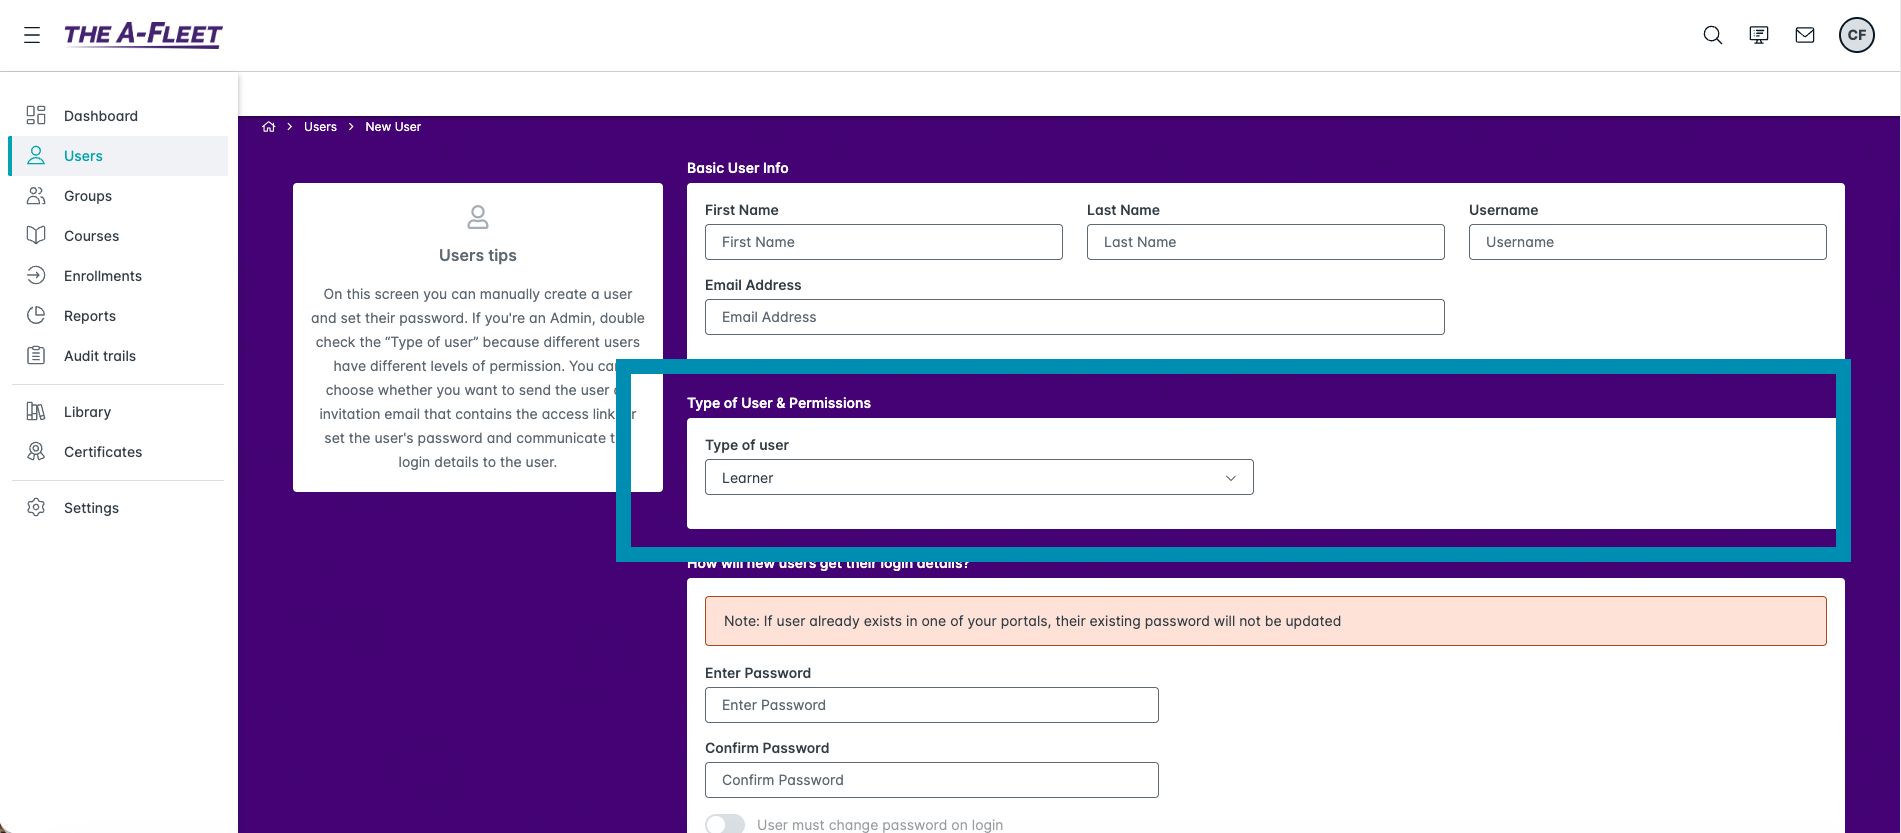Open Enrollments in the sidebar
Viewport: 1901px width, 833px height.
click(102, 276)
